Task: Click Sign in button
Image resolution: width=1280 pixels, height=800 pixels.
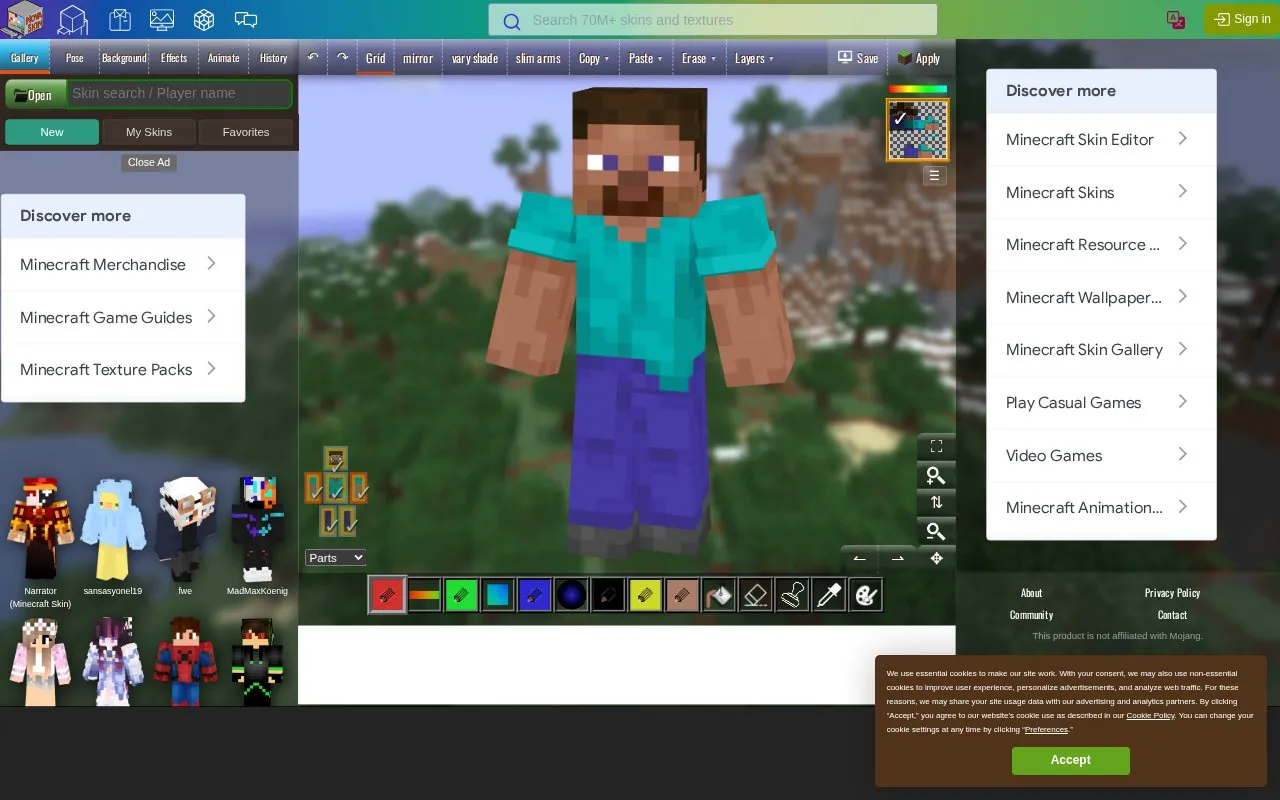Action: coord(1243,19)
